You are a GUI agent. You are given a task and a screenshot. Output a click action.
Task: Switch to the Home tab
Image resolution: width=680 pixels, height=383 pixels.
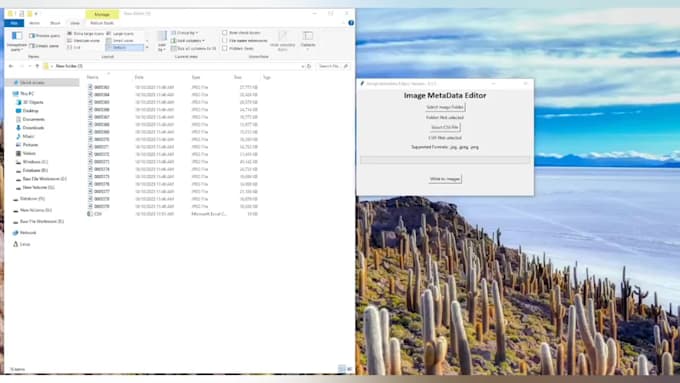click(34, 23)
